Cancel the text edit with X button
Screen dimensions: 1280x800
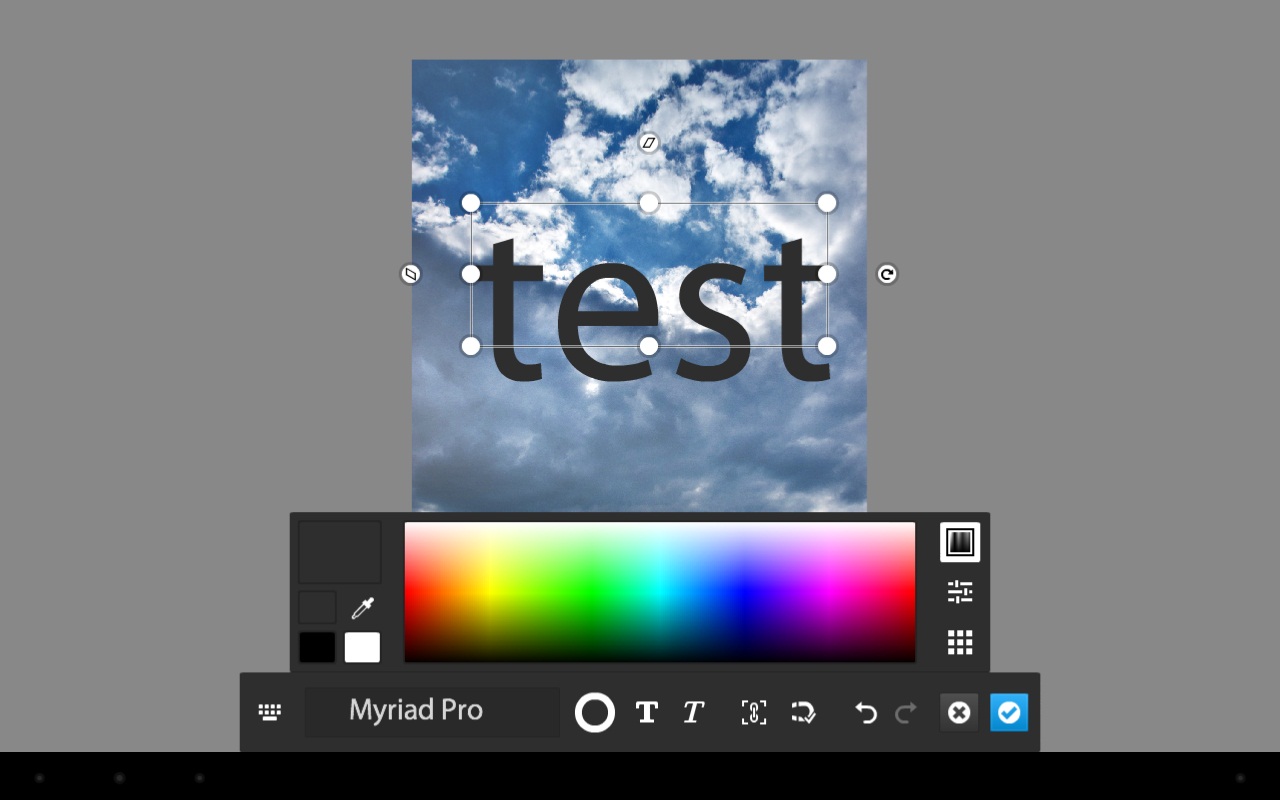(958, 712)
